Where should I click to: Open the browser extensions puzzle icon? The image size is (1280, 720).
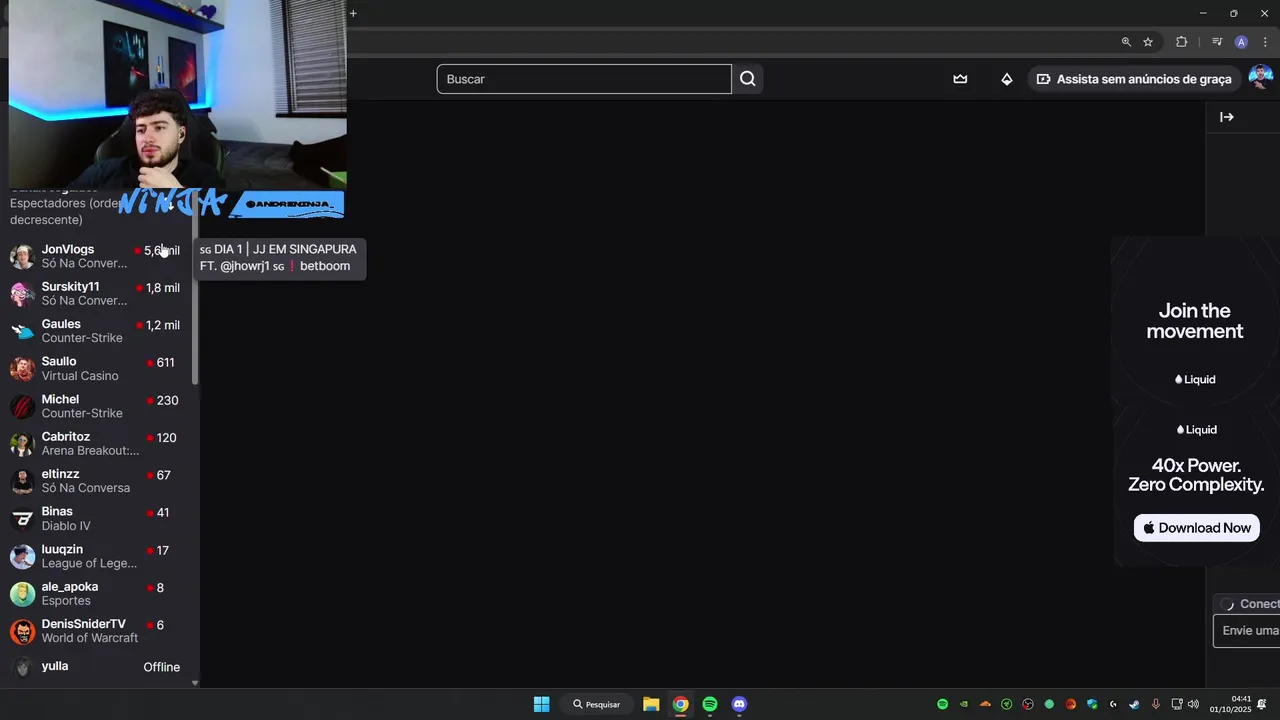coord(1181,42)
